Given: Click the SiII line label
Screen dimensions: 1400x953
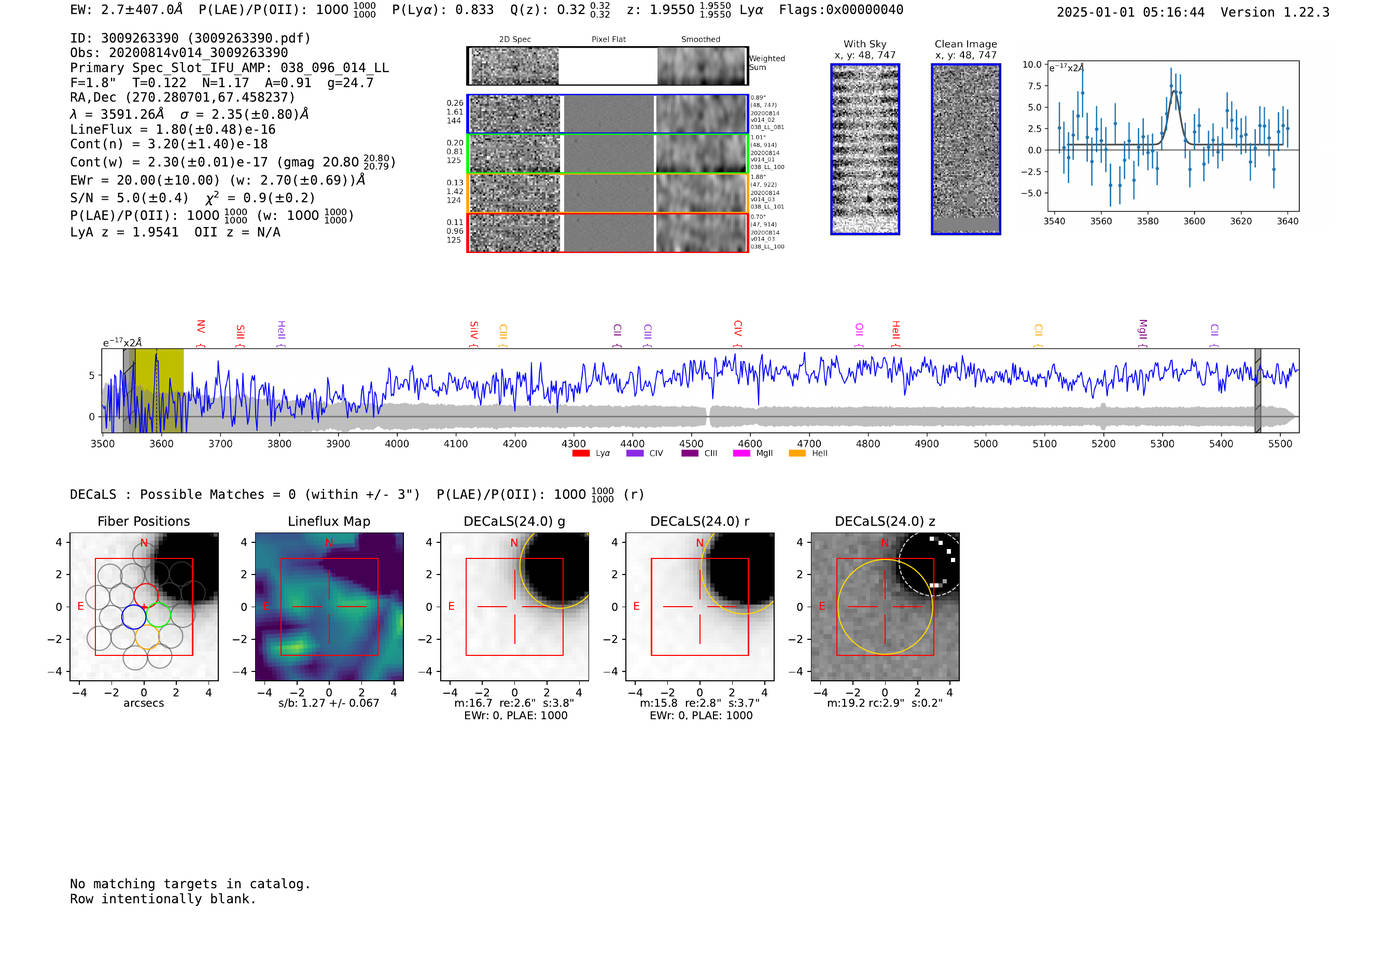Looking at the screenshot, I should click(x=240, y=333).
